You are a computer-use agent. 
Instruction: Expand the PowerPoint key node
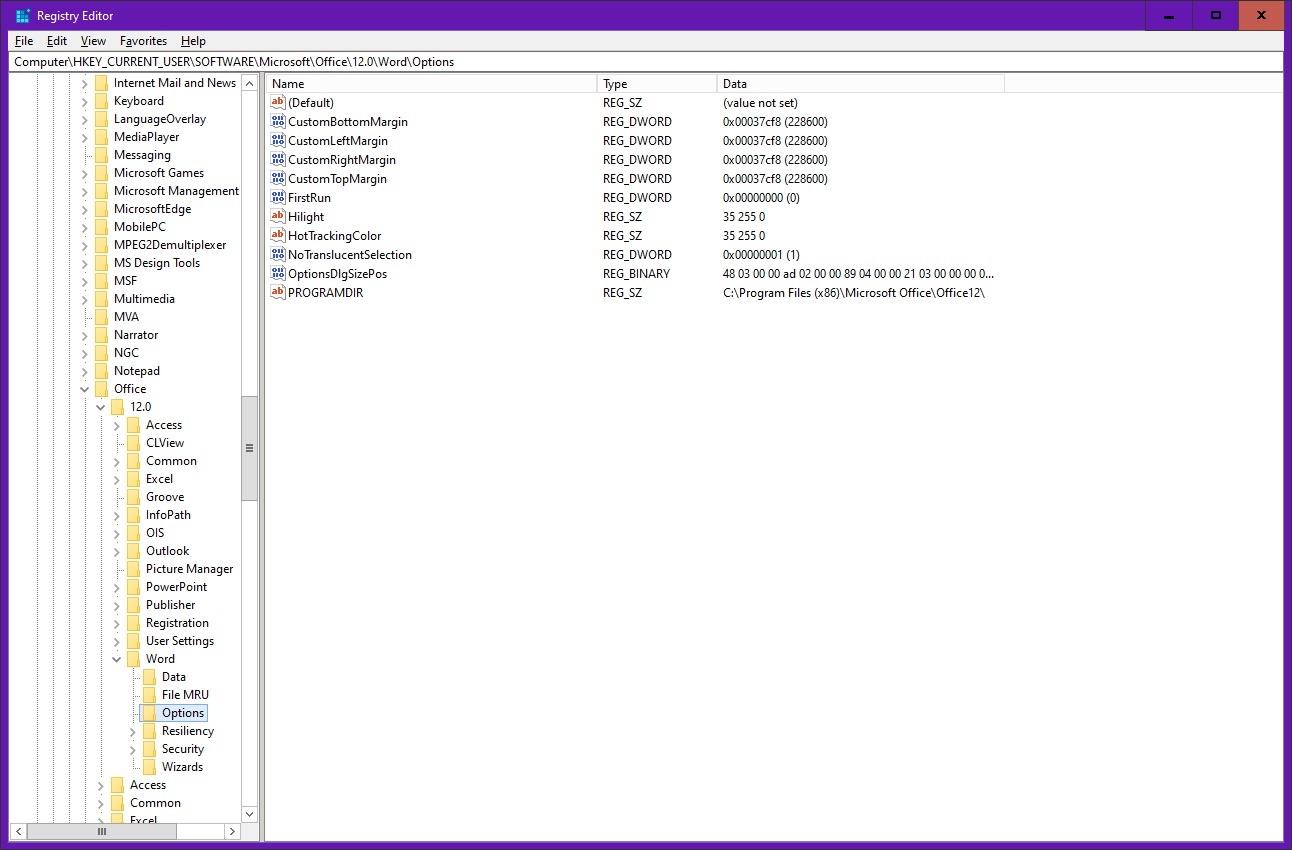pyautogui.click(x=117, y=587)
